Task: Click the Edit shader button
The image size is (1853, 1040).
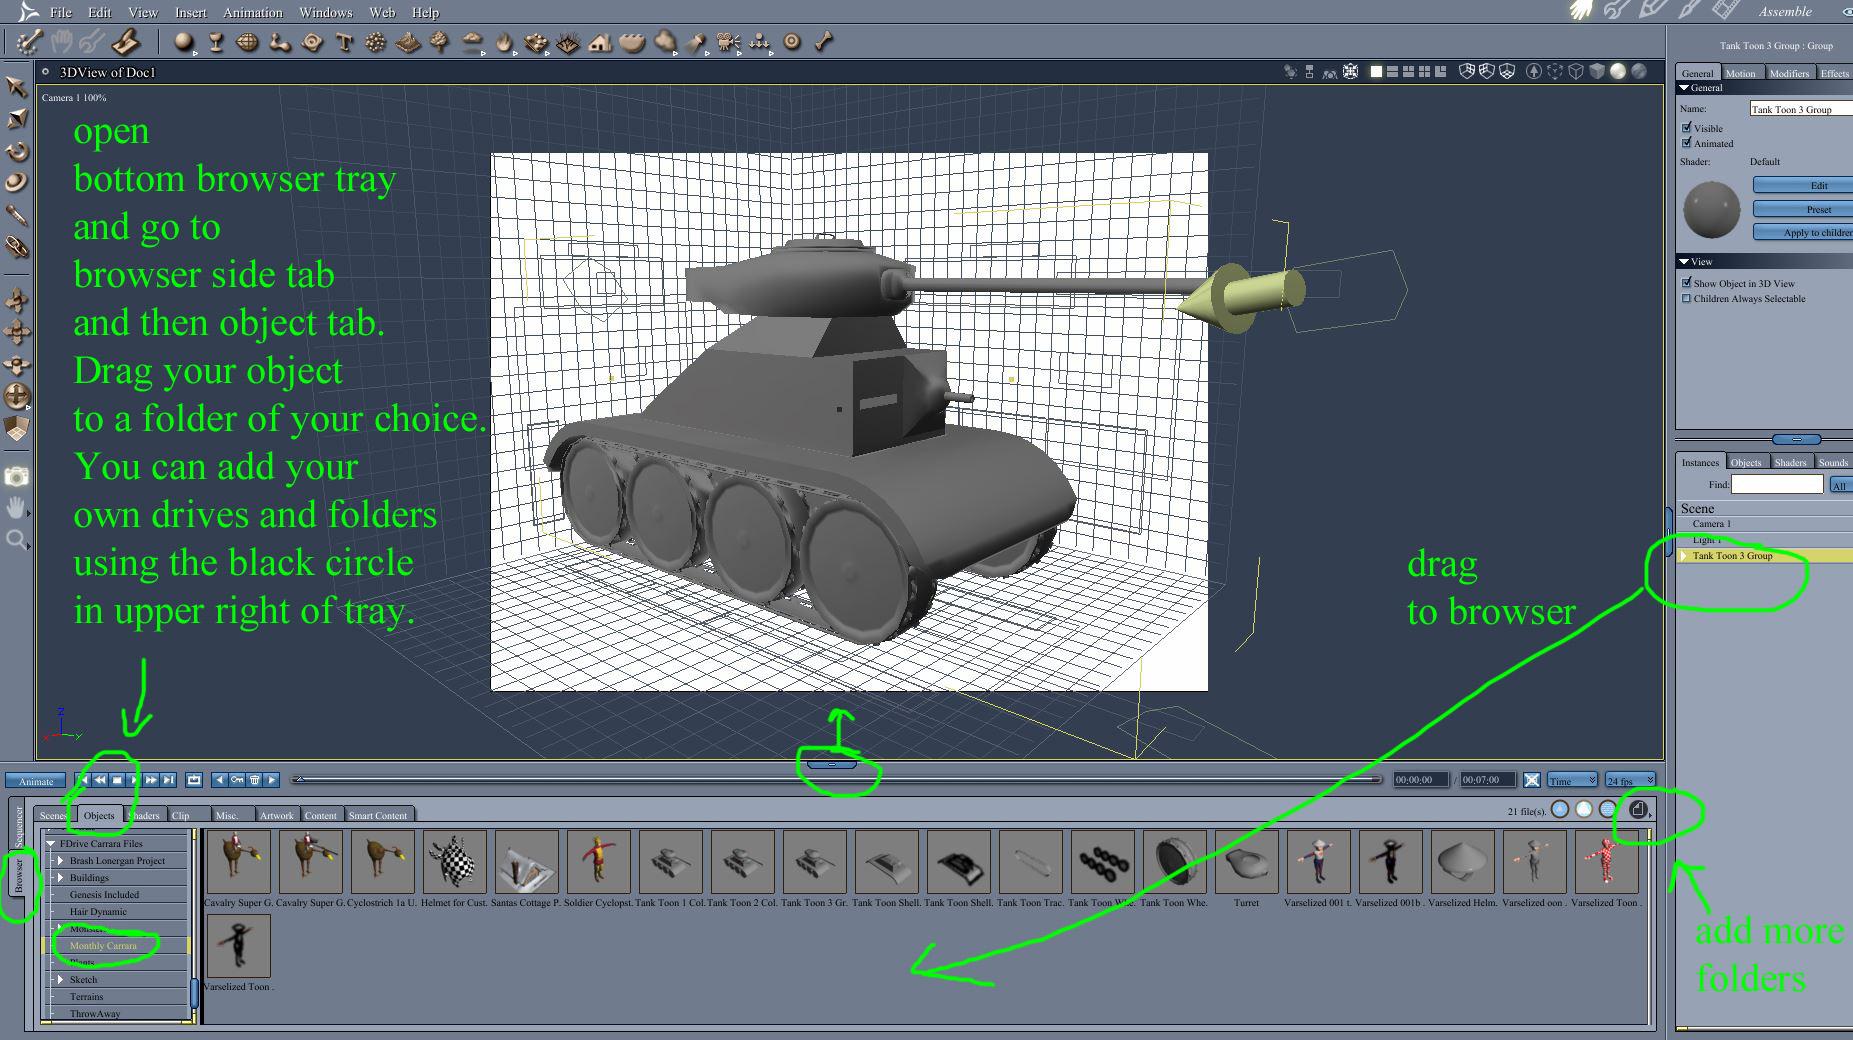Action: (1803, 185)
